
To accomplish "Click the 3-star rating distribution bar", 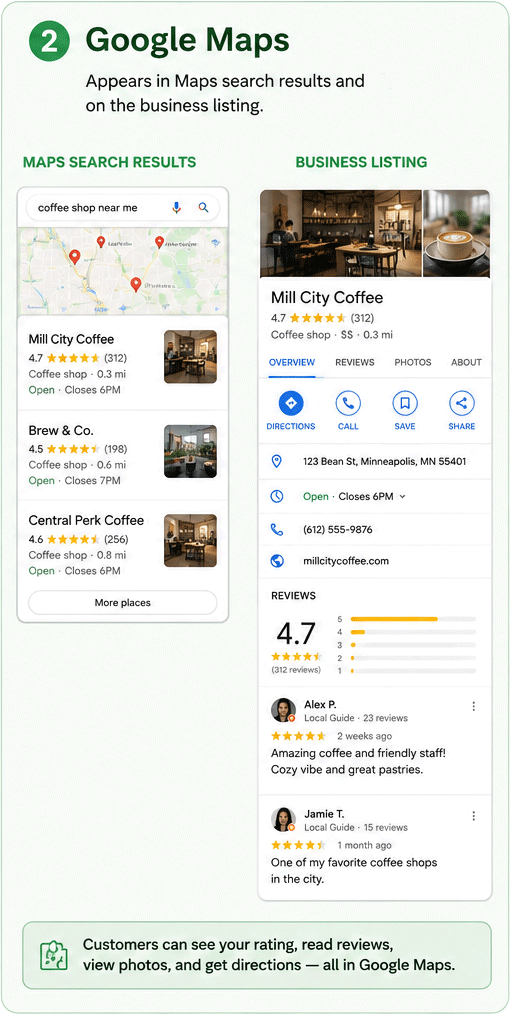I will (x=413, y=645).
